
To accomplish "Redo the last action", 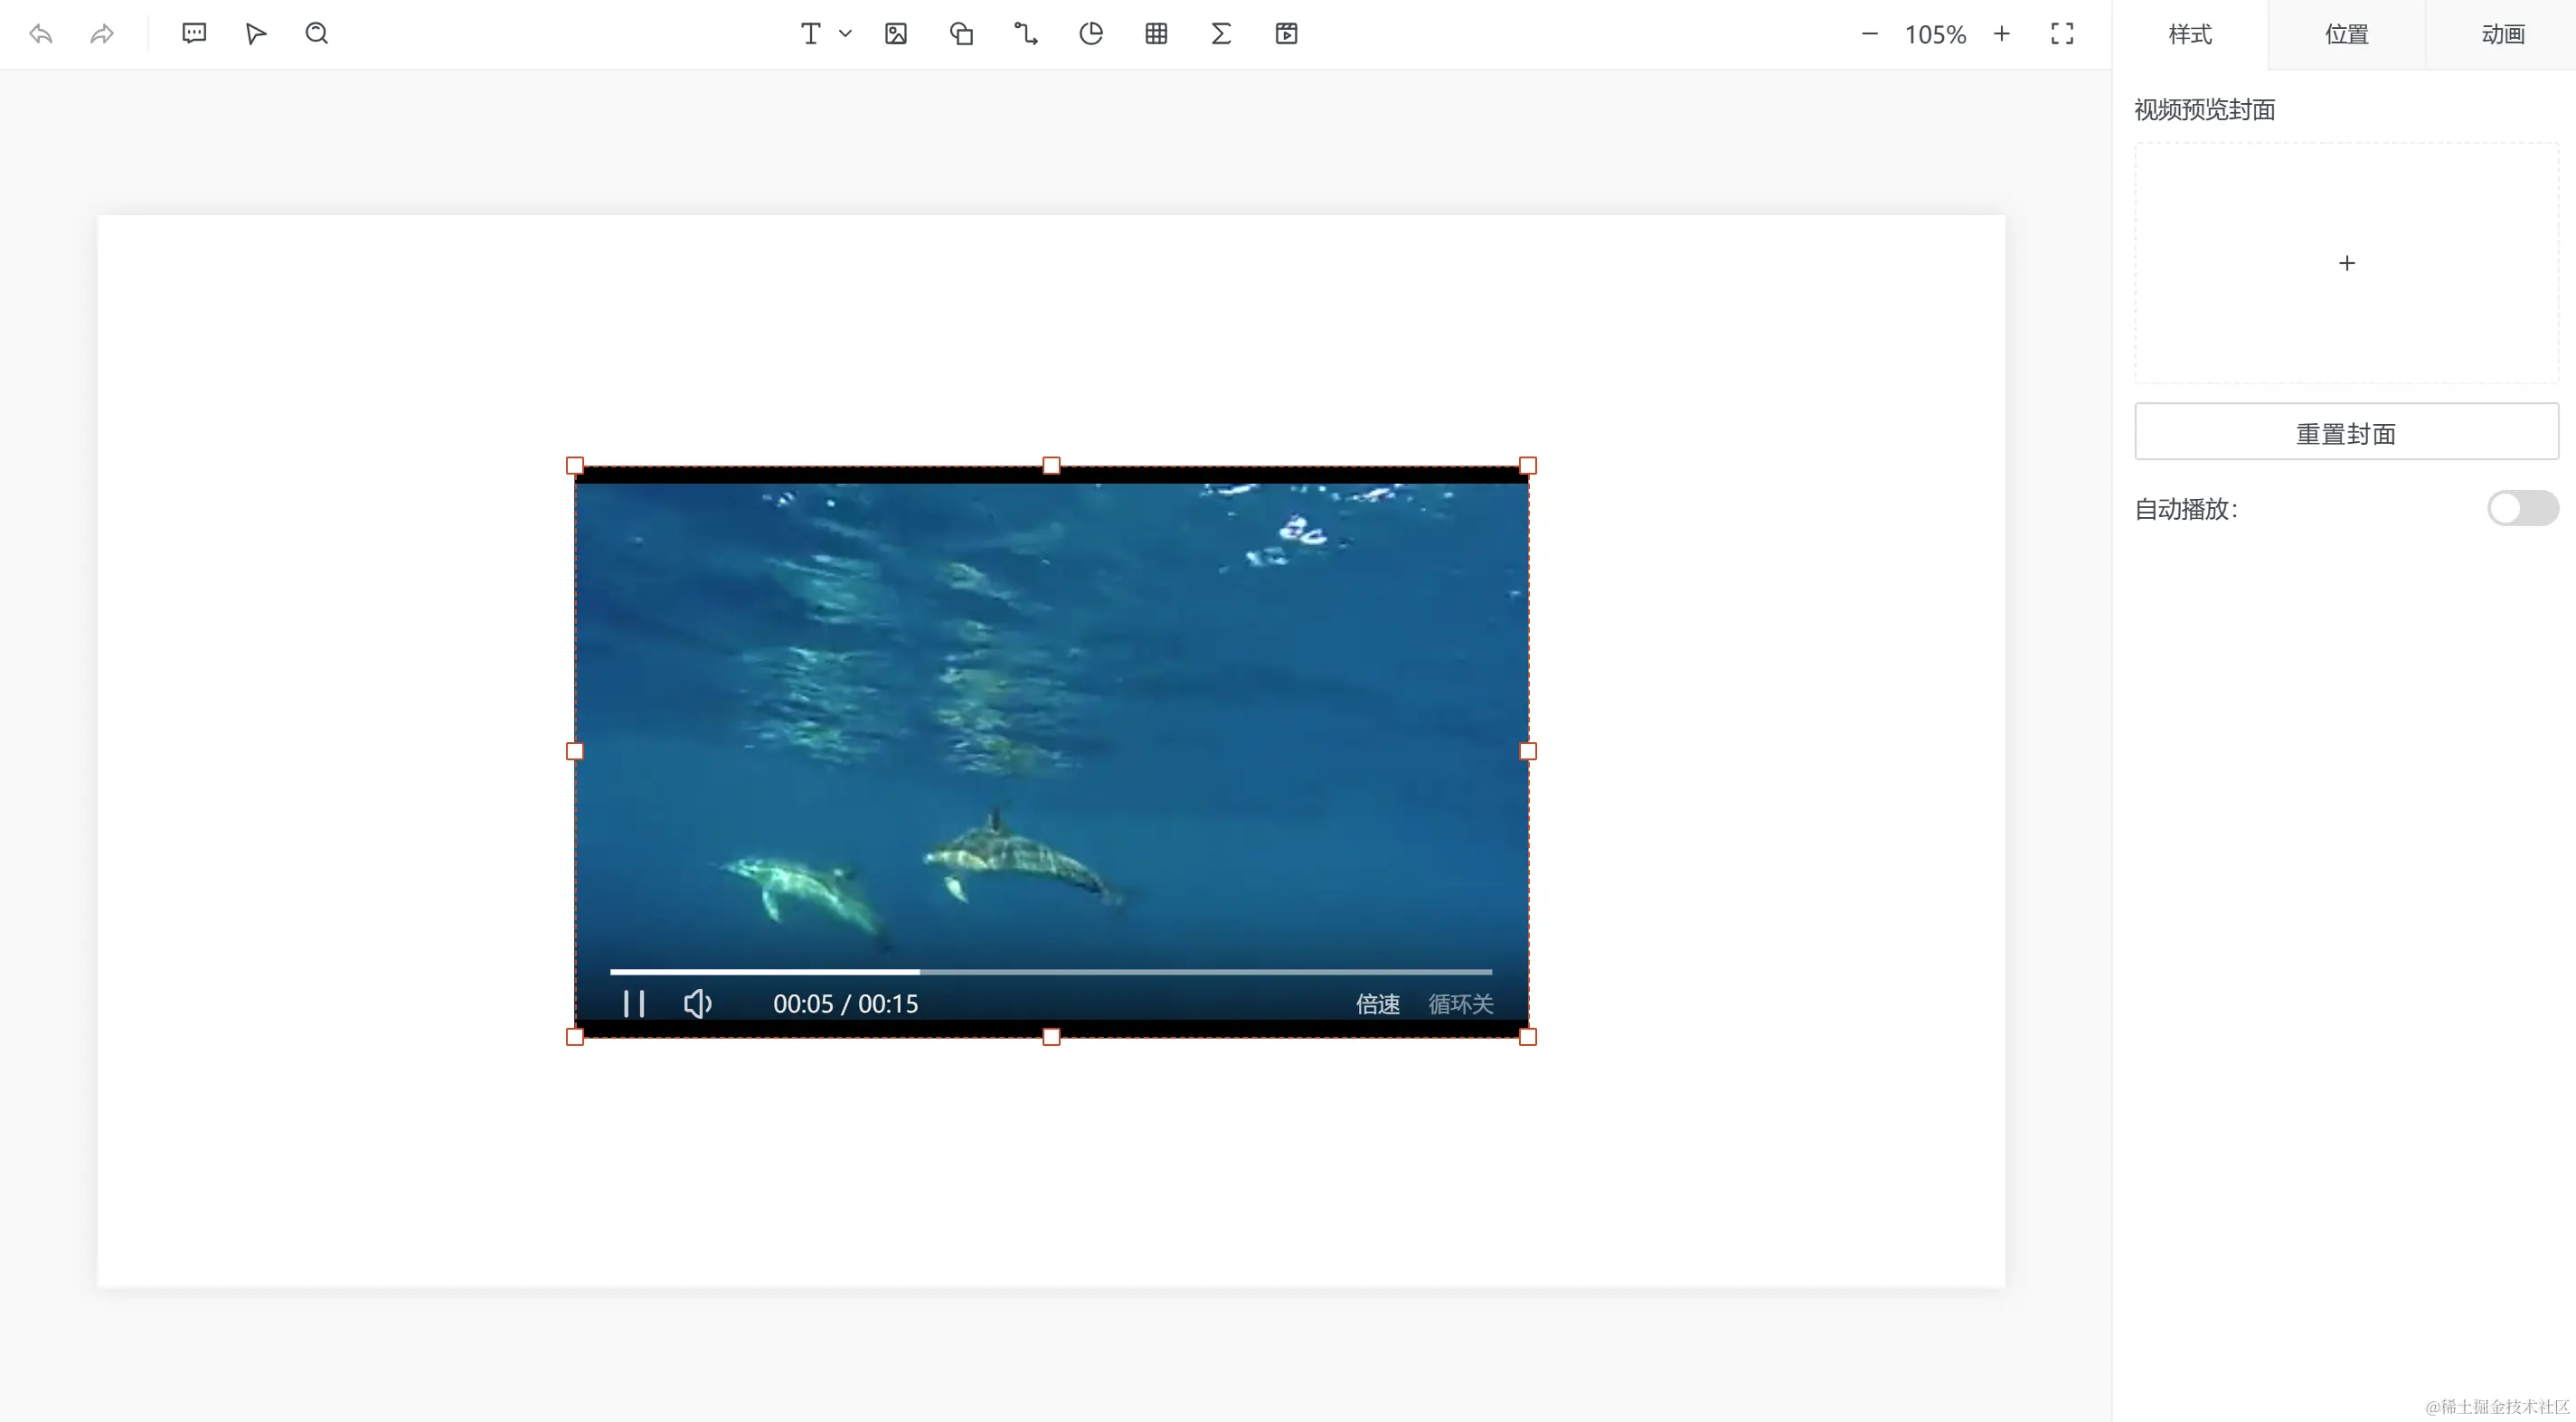I will [102, 34].
